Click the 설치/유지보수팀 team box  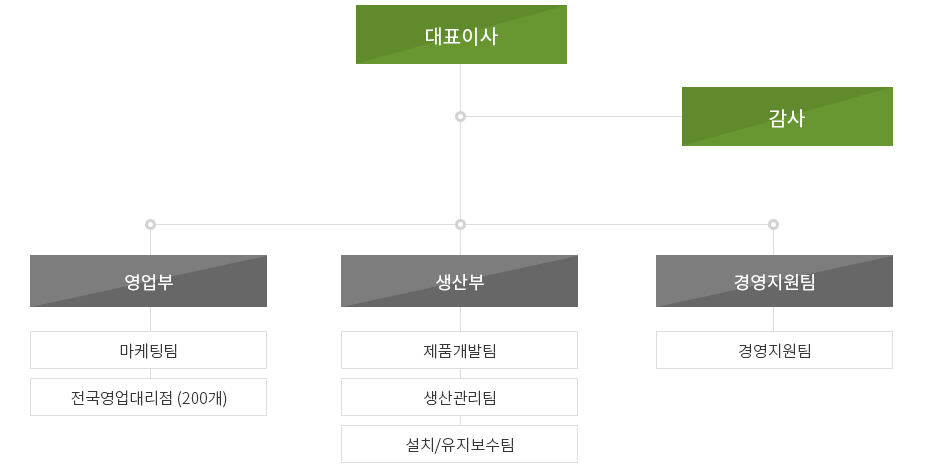459,444
